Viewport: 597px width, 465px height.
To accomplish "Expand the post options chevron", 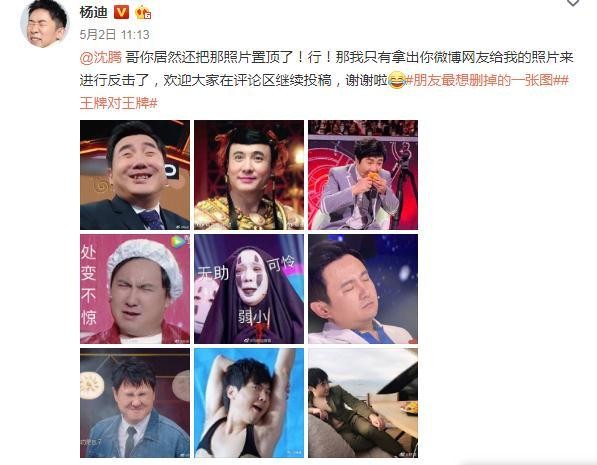I will point(573,3).
